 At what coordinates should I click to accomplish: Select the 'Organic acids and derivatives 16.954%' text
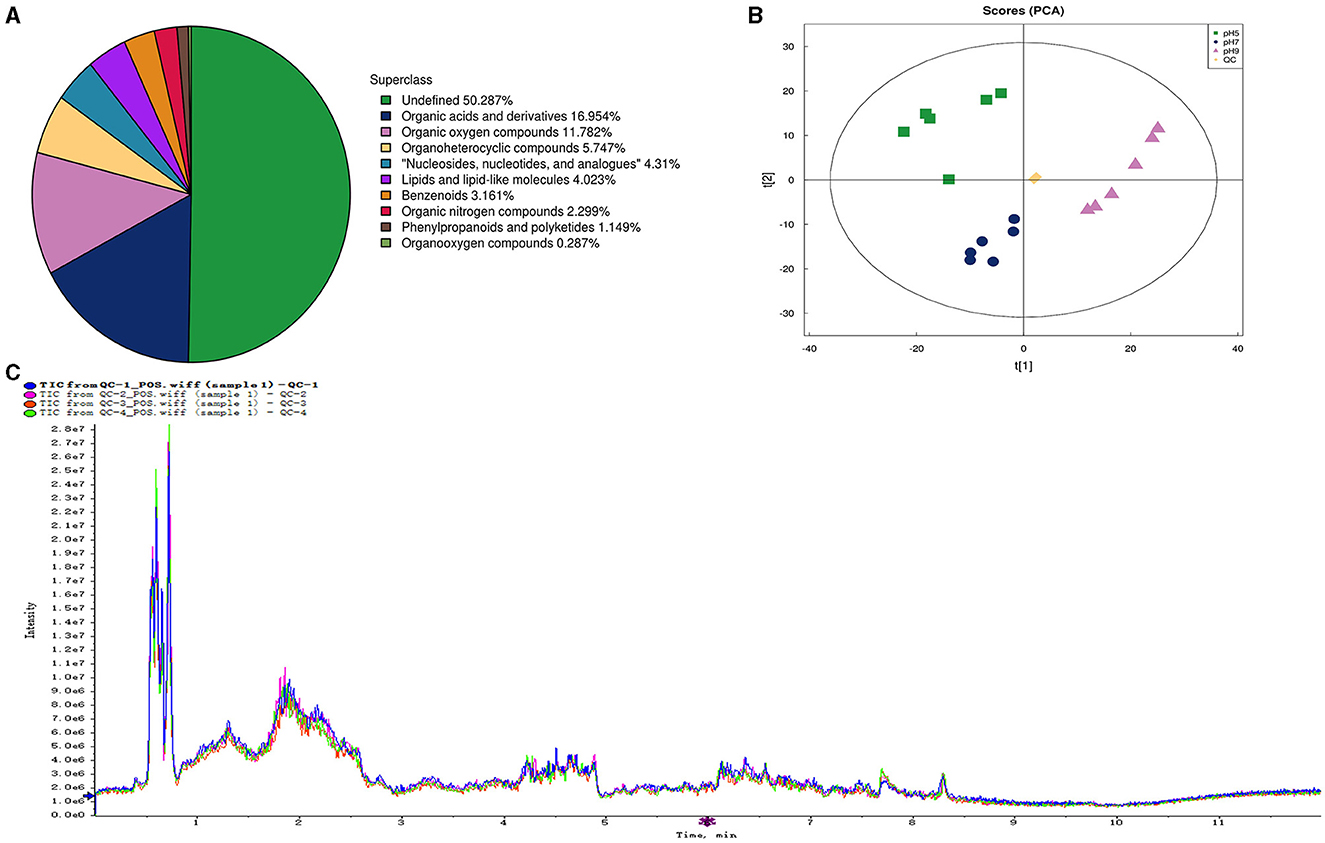513,116
